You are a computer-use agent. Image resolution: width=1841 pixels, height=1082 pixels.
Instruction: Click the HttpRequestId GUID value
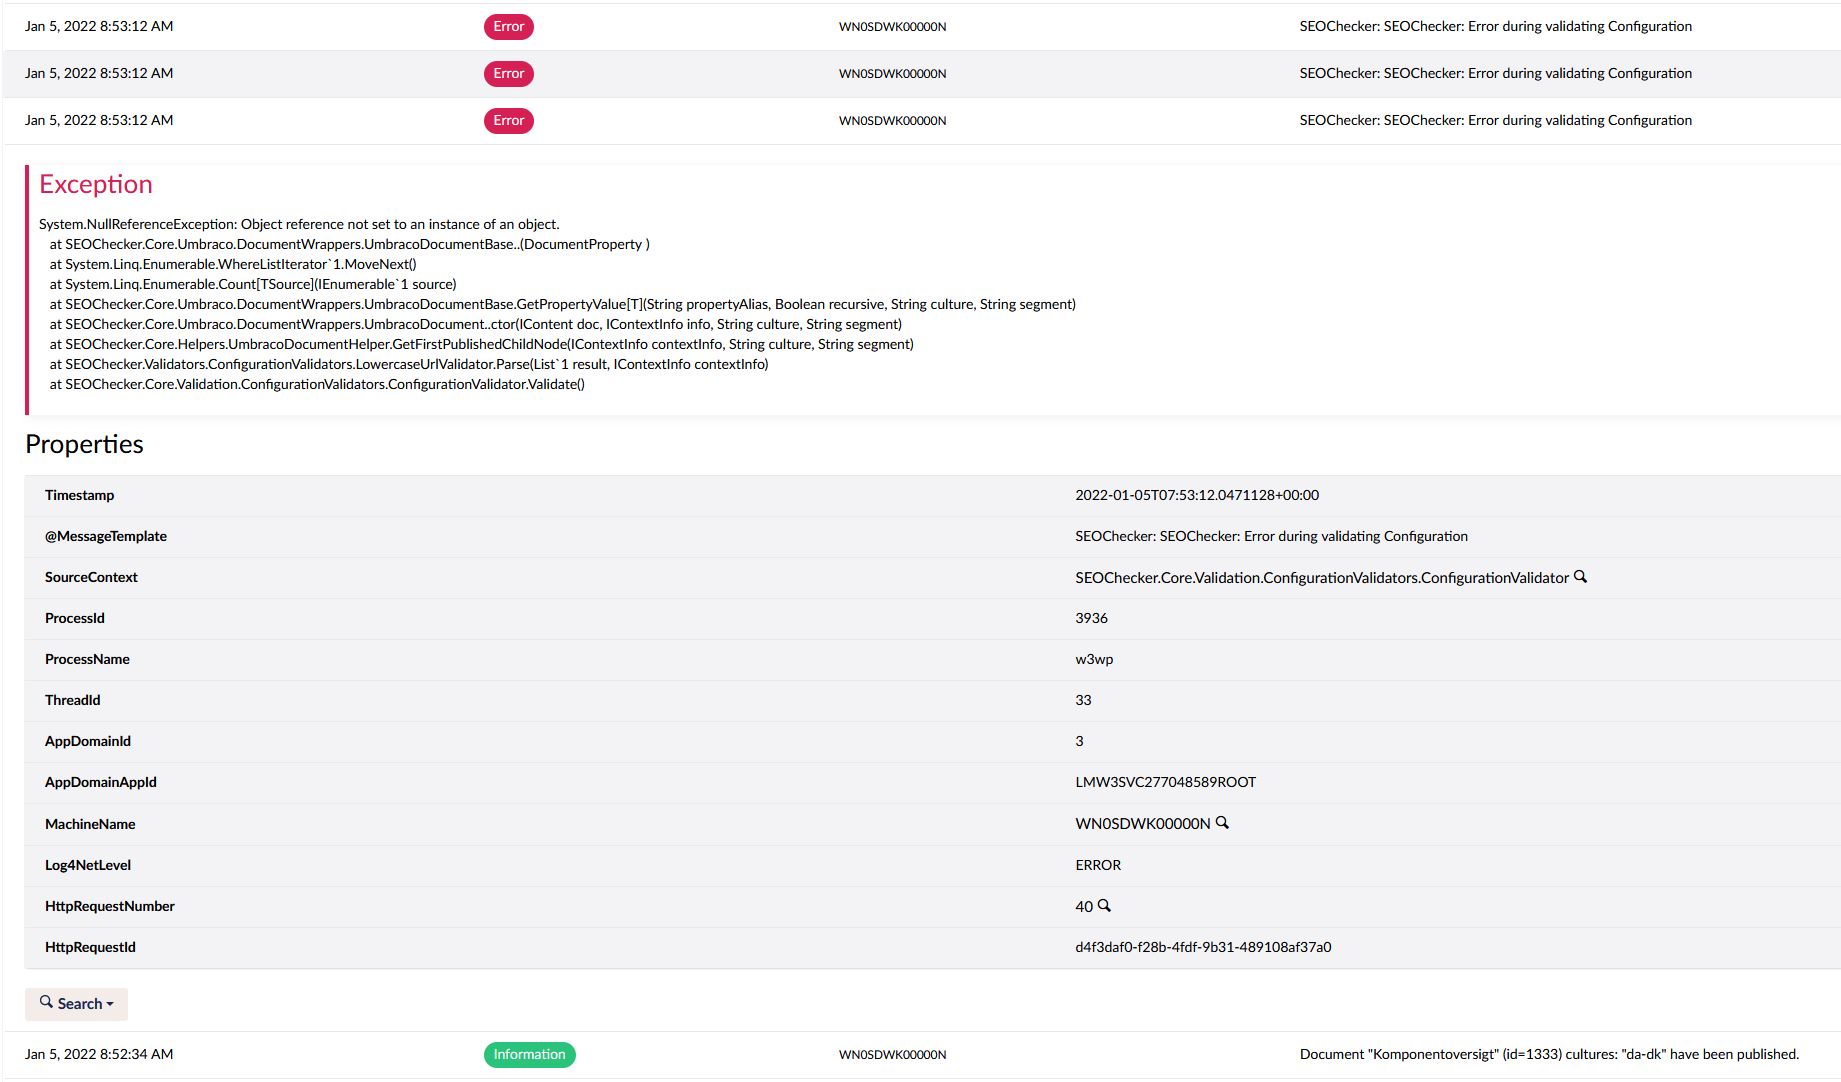pyautogui.click(x=1203, y=947)
